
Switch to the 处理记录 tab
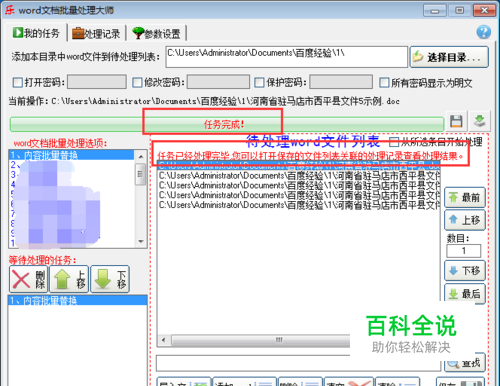click(x=96, y=33)
